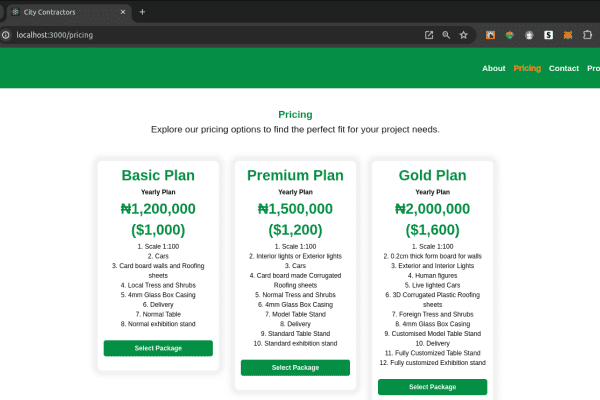Open page in app icon in address bar

click(429, 35)
